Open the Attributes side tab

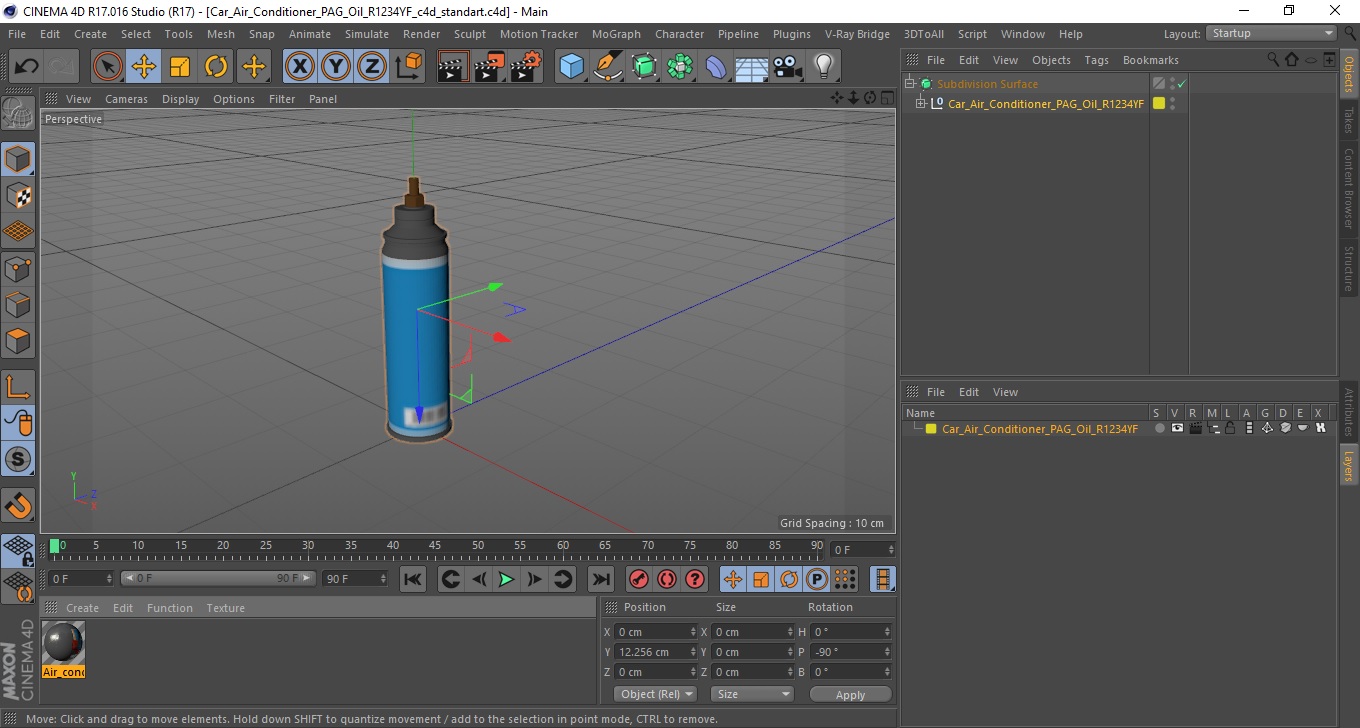[1349, 412]
